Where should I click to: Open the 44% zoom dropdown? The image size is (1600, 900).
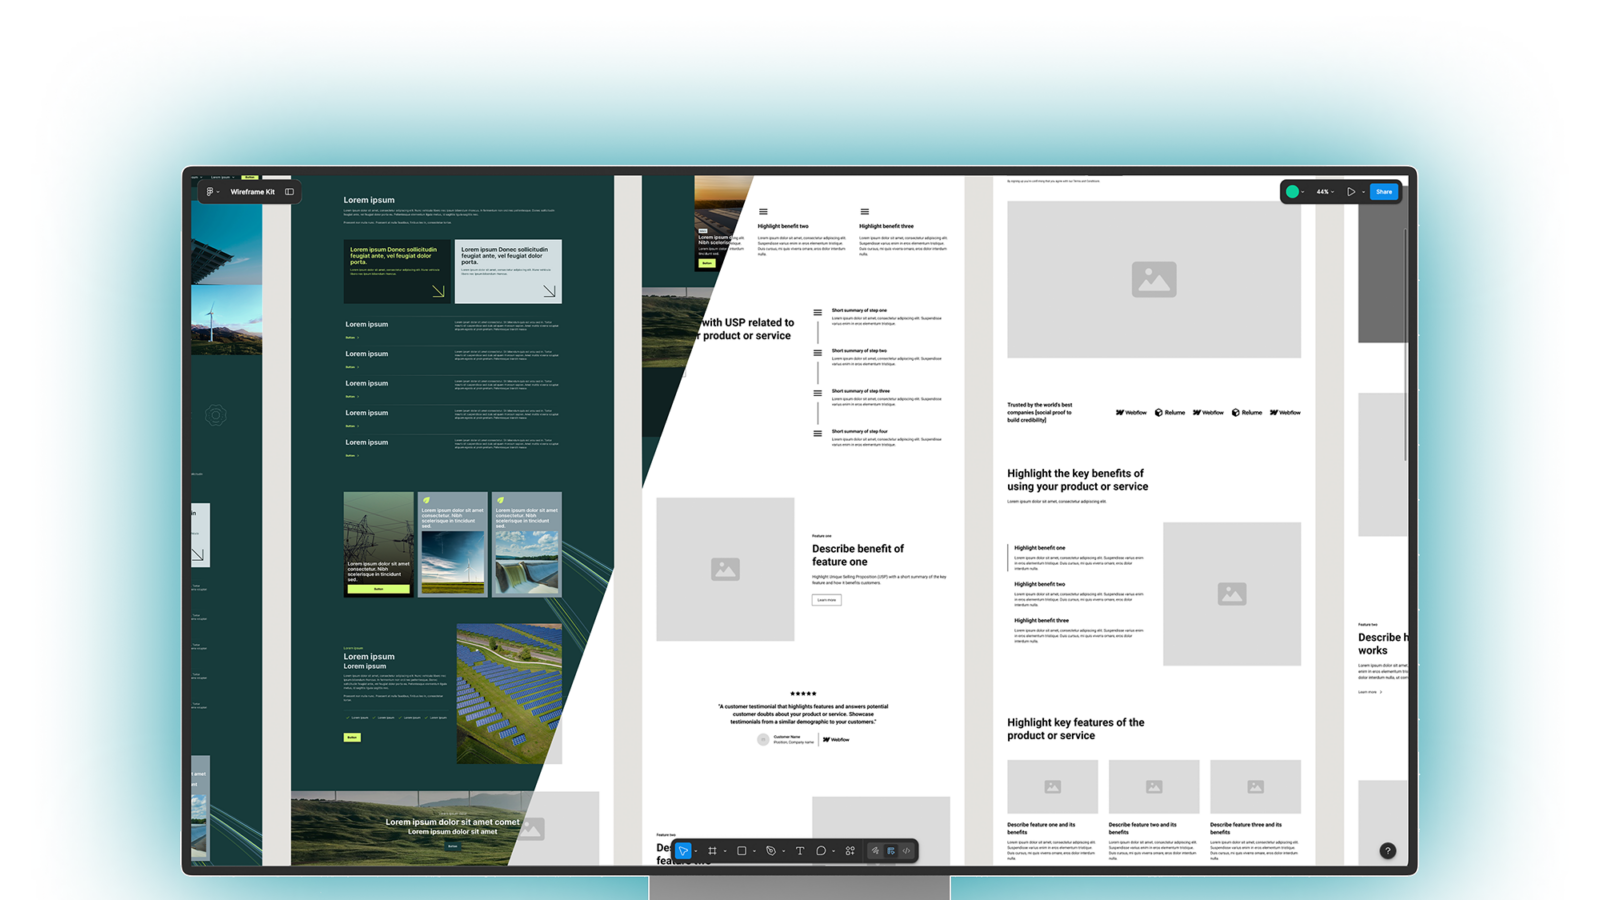click(1325, 192)
